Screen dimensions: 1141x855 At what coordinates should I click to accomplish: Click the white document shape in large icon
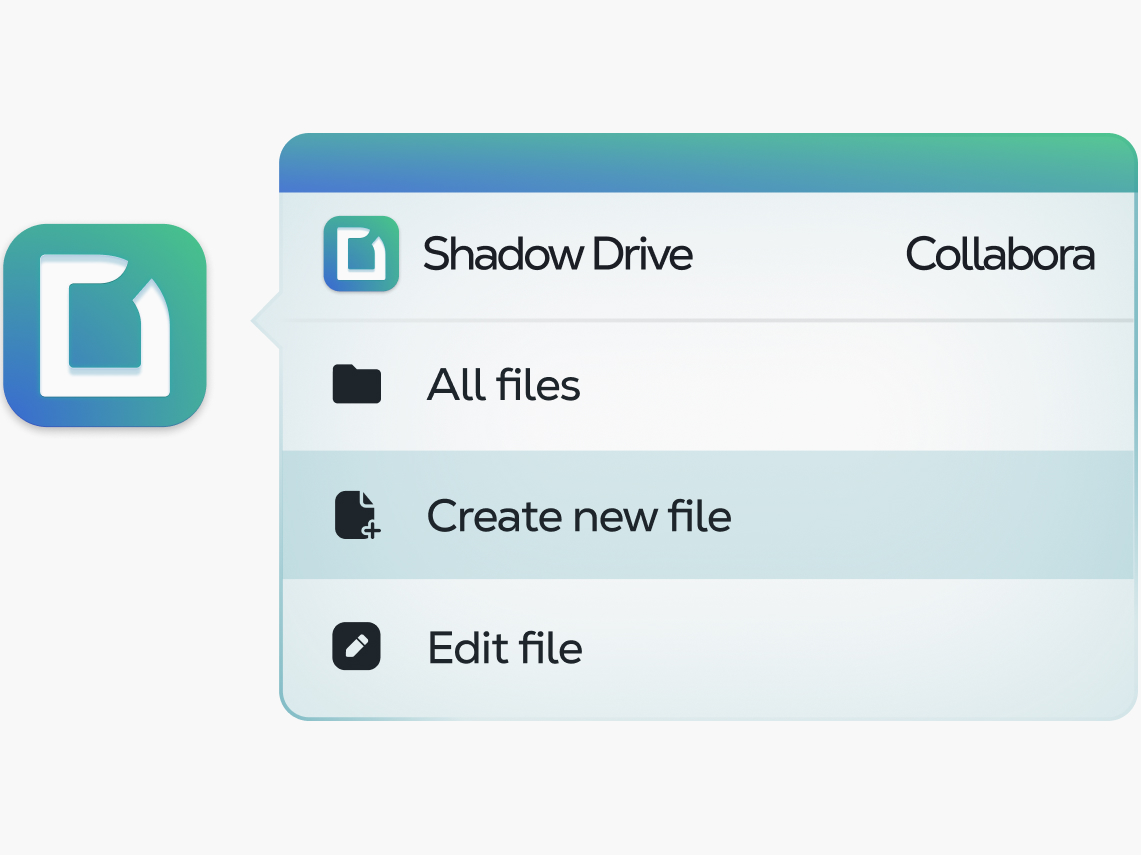pos(55,330)
